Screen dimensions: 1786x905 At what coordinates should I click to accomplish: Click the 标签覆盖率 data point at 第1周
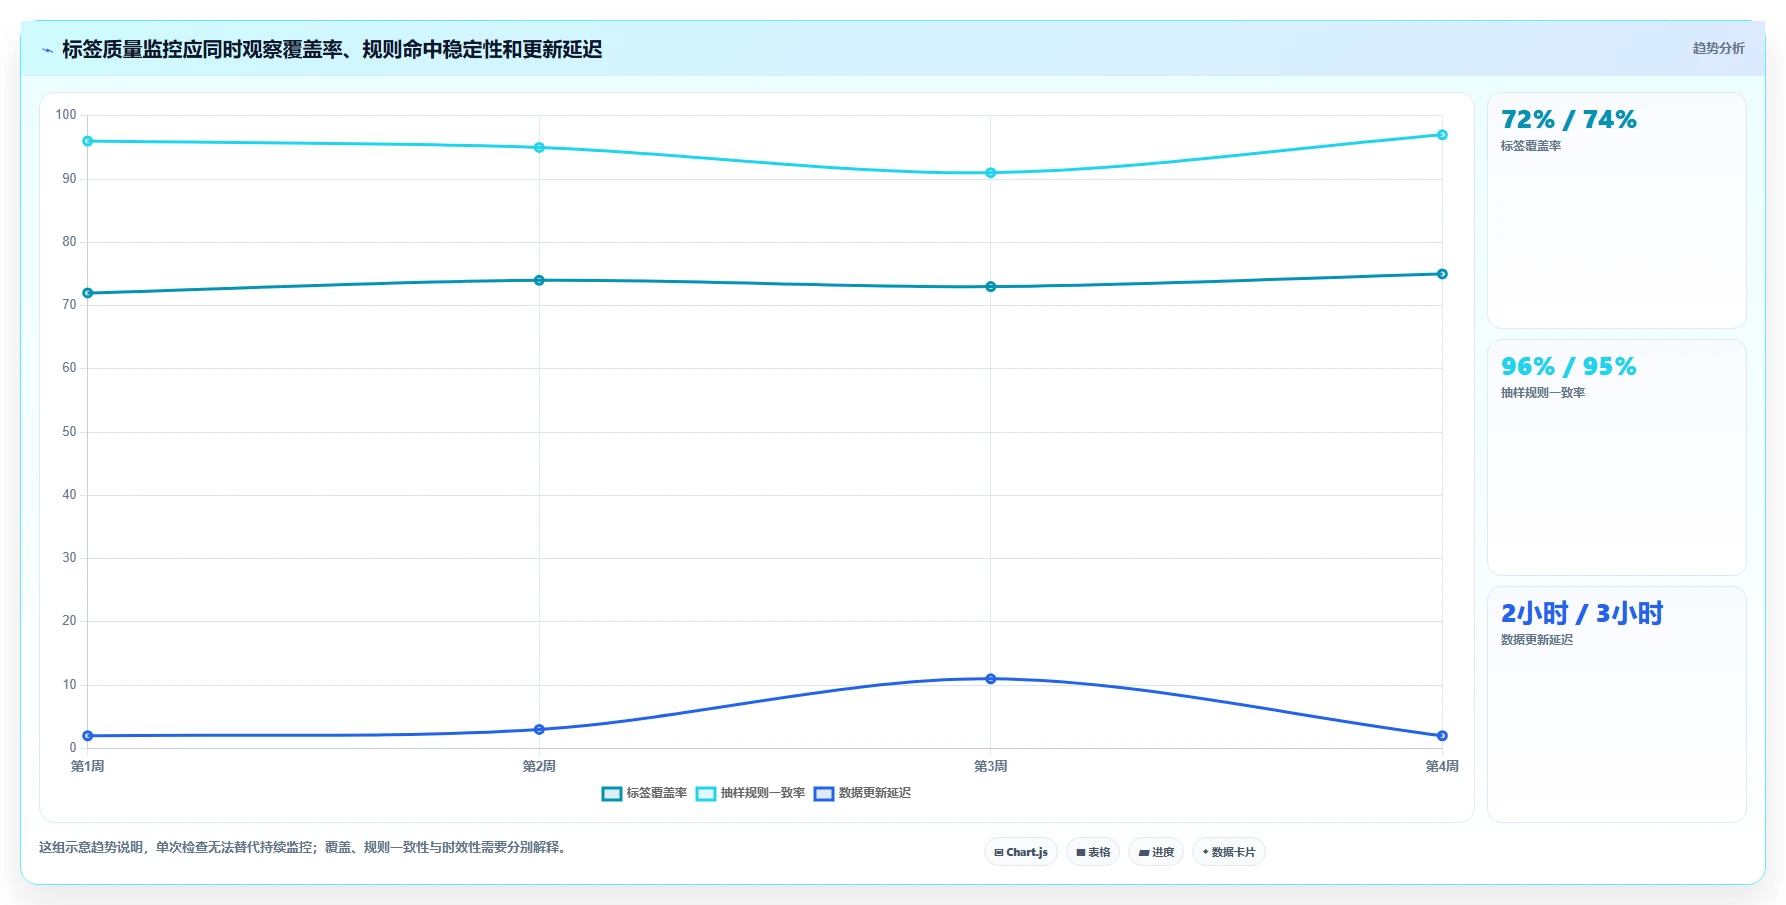coord(88,293)
